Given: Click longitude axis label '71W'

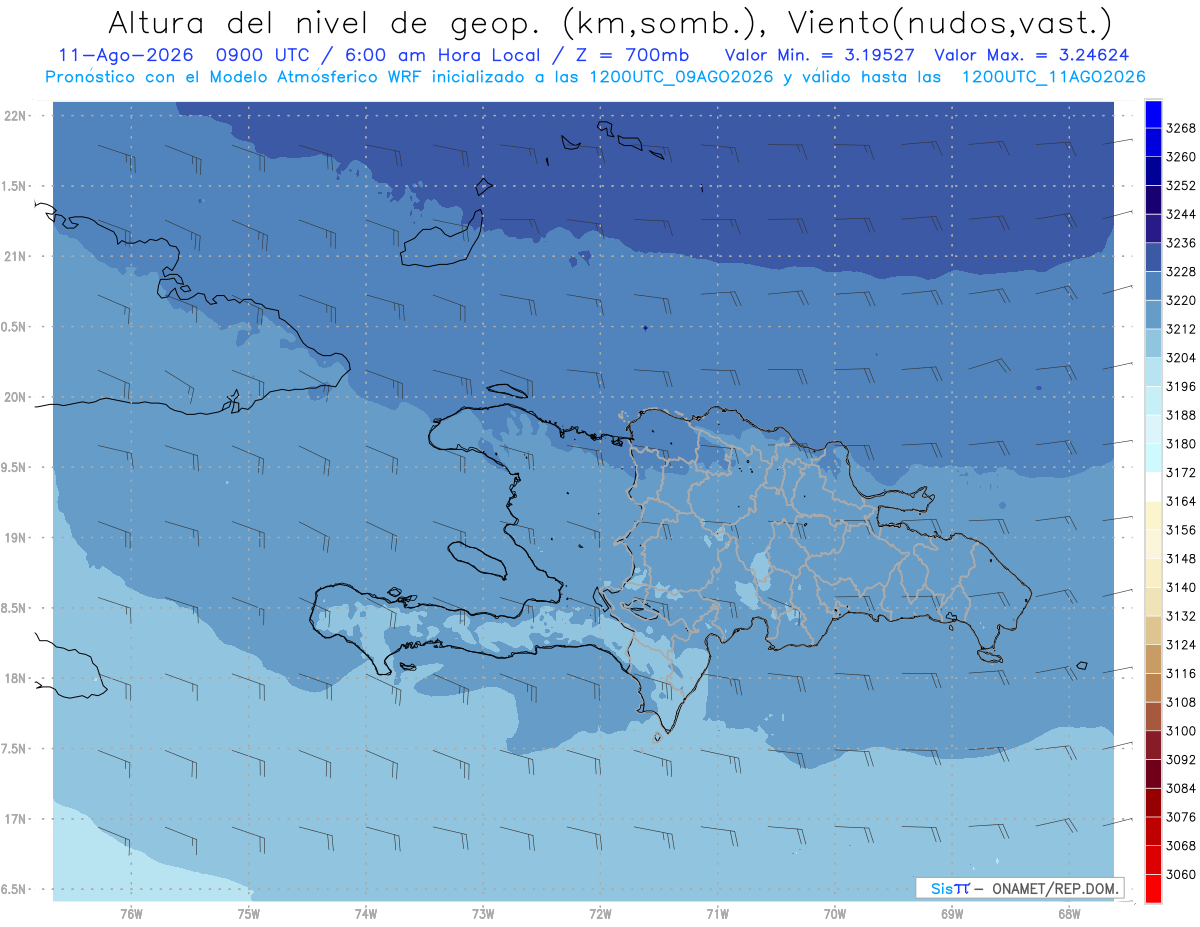Looking at the screenshot, I should [x=717, y=914].
